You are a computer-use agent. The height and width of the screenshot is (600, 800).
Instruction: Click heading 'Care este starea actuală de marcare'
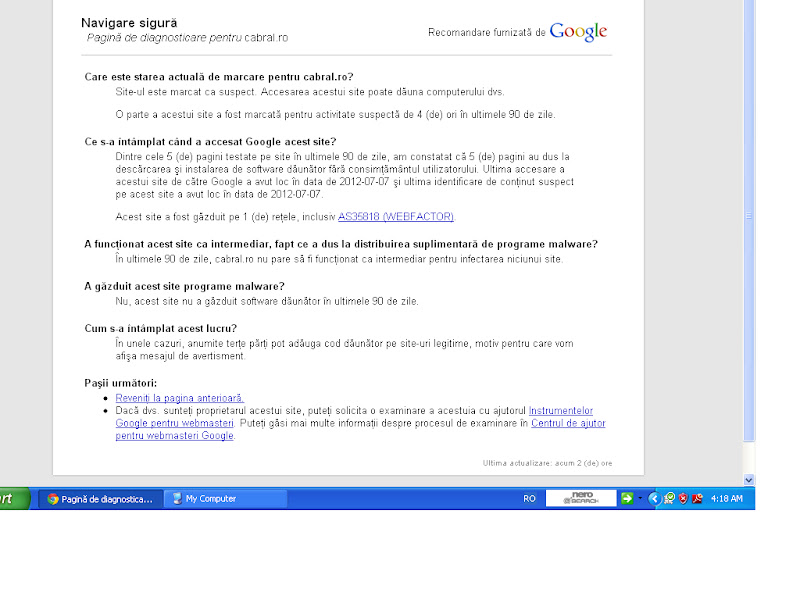pos(219,77)
